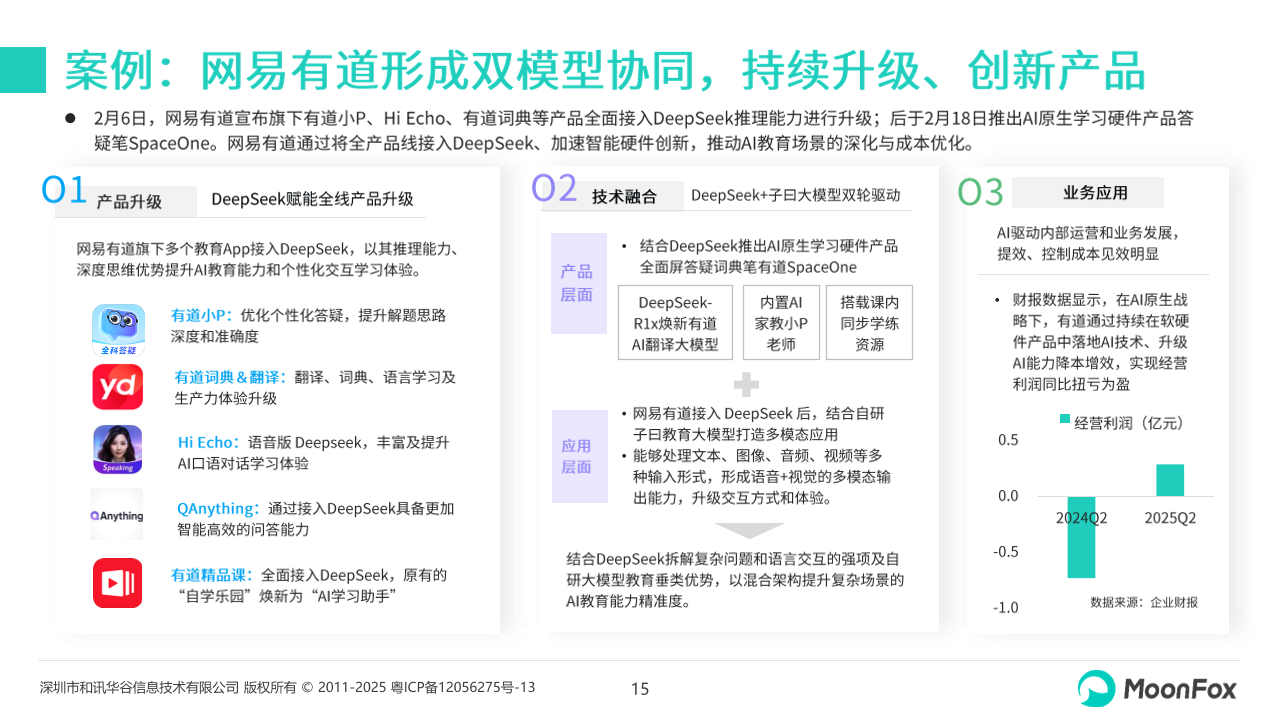Click the 有道小P owl app icon
The image size is (1280, 720).
[x=118, y=331]
